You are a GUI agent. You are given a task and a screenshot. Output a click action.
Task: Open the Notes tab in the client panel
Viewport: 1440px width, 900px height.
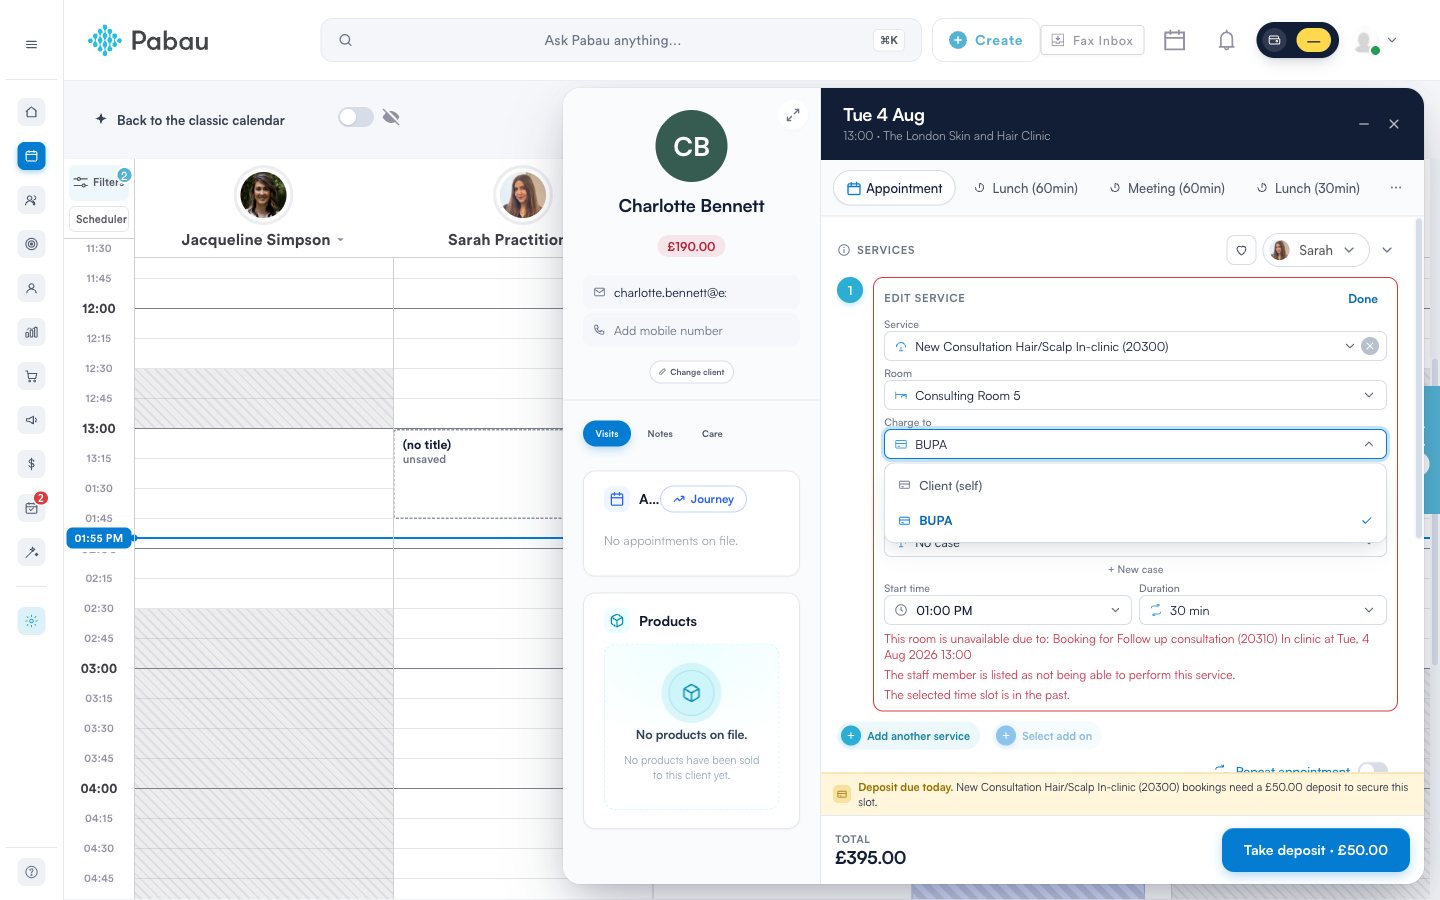click(660, 434)
